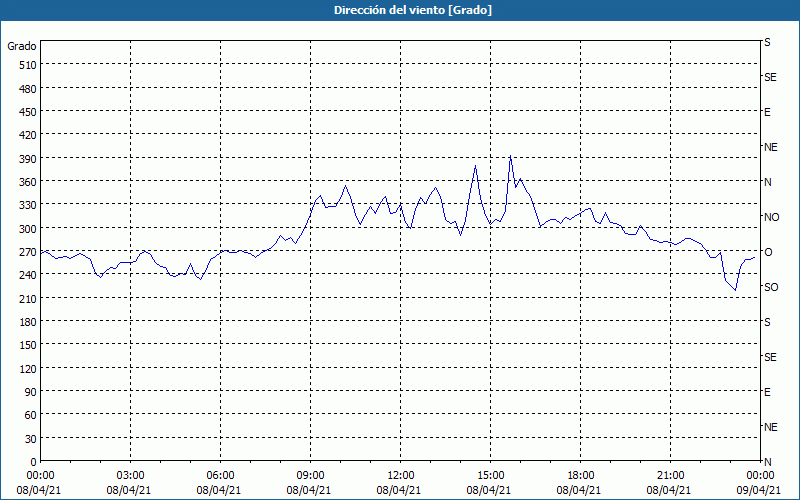Pick the 120 degree axis label
800x500 pixels.
[28, 368]
